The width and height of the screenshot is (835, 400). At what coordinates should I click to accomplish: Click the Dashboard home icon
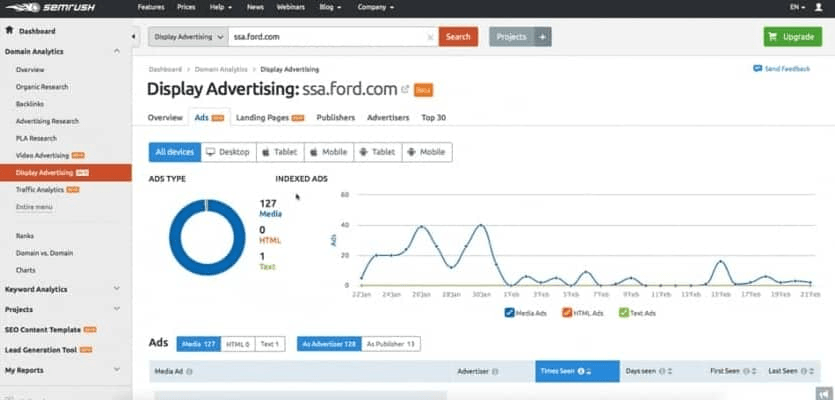pyautogui.click(x=9, y=30)
